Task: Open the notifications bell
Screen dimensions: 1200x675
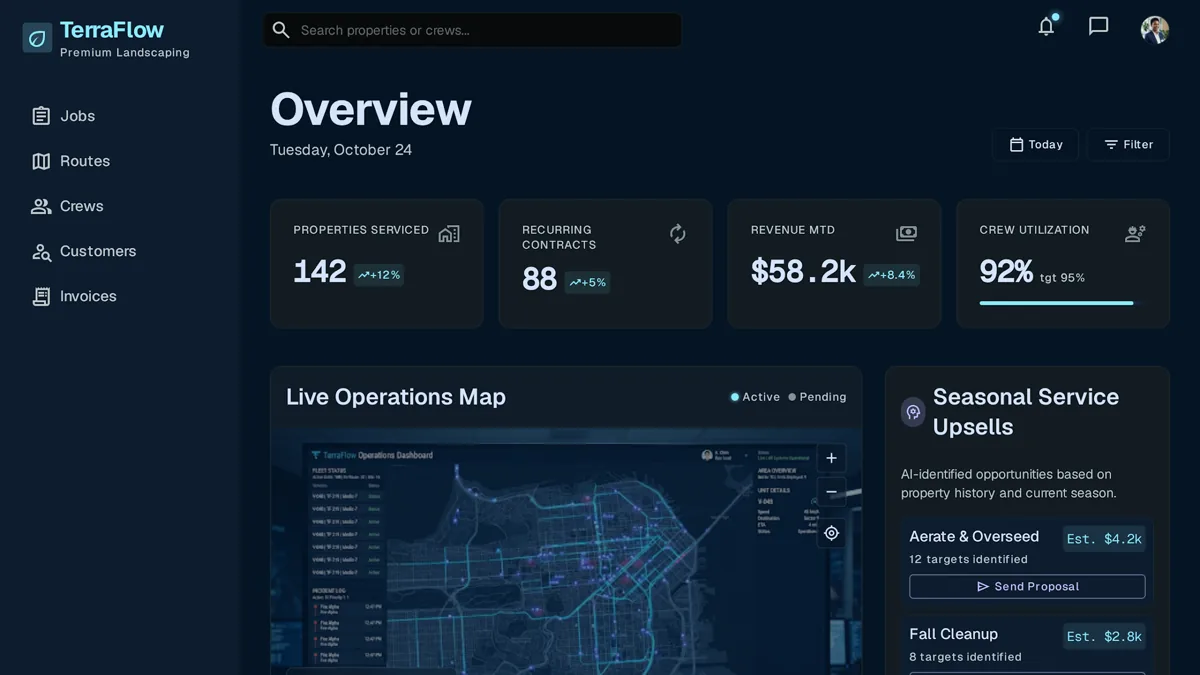Action: point(1046,27)
